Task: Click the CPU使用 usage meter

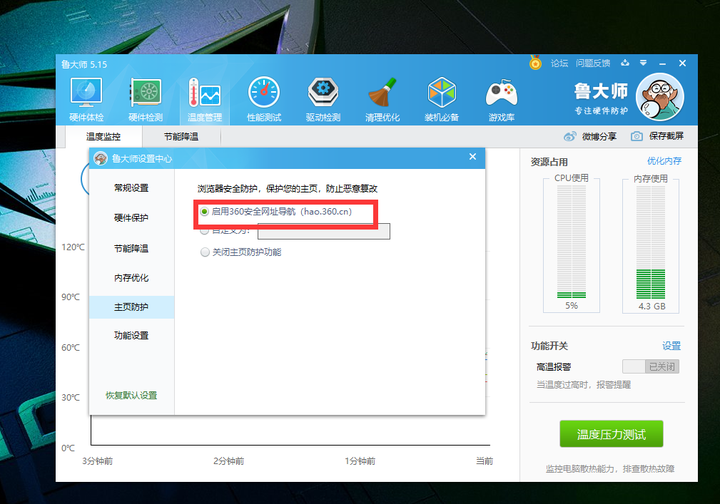Action: click(571, 243)
